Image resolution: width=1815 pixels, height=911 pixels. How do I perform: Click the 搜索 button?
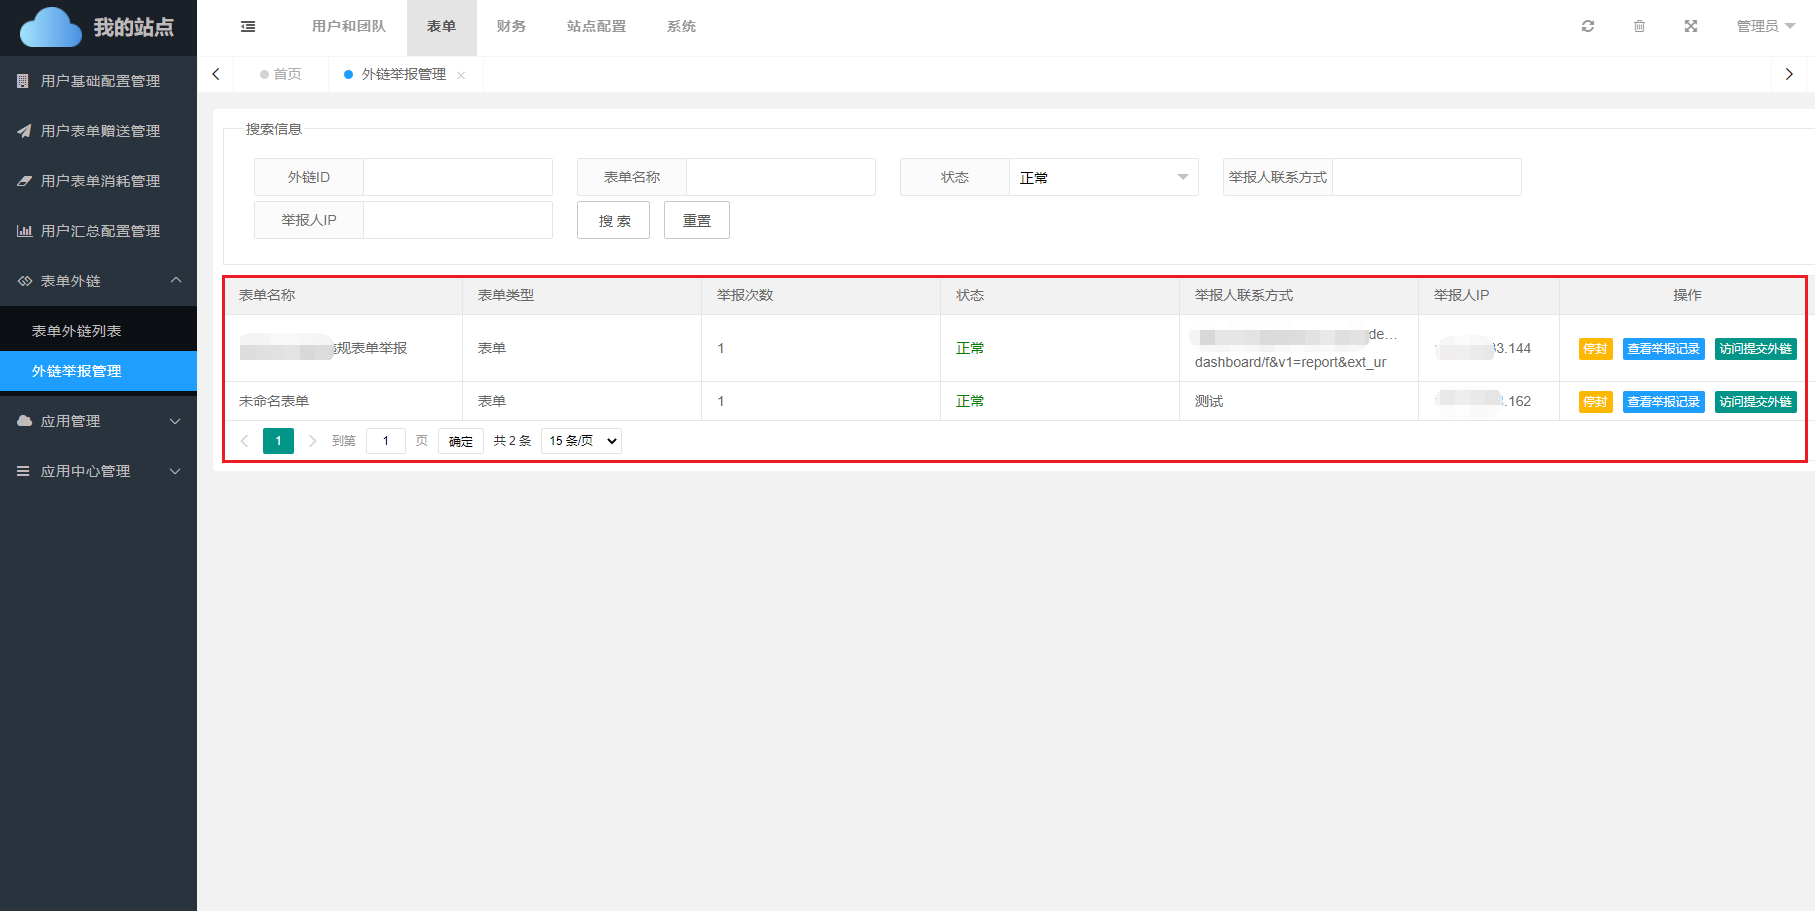point(613,221)
